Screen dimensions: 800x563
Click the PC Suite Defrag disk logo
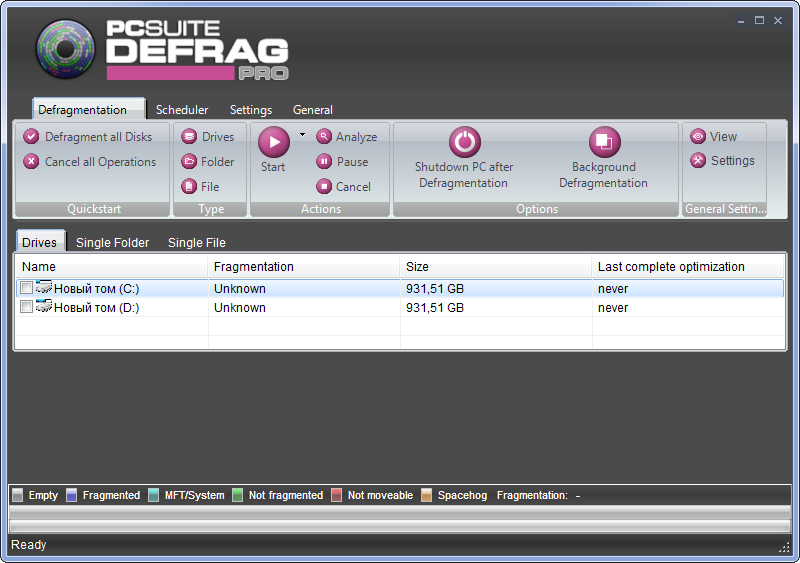point(65,49)
